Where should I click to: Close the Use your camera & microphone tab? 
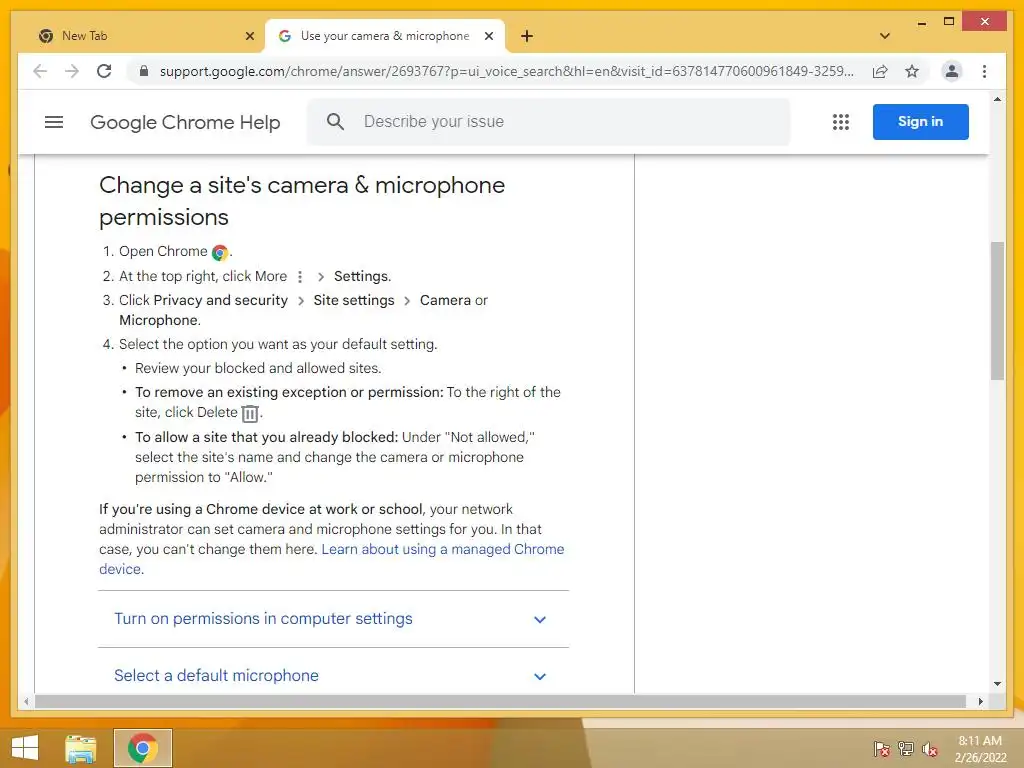point(488,36)
